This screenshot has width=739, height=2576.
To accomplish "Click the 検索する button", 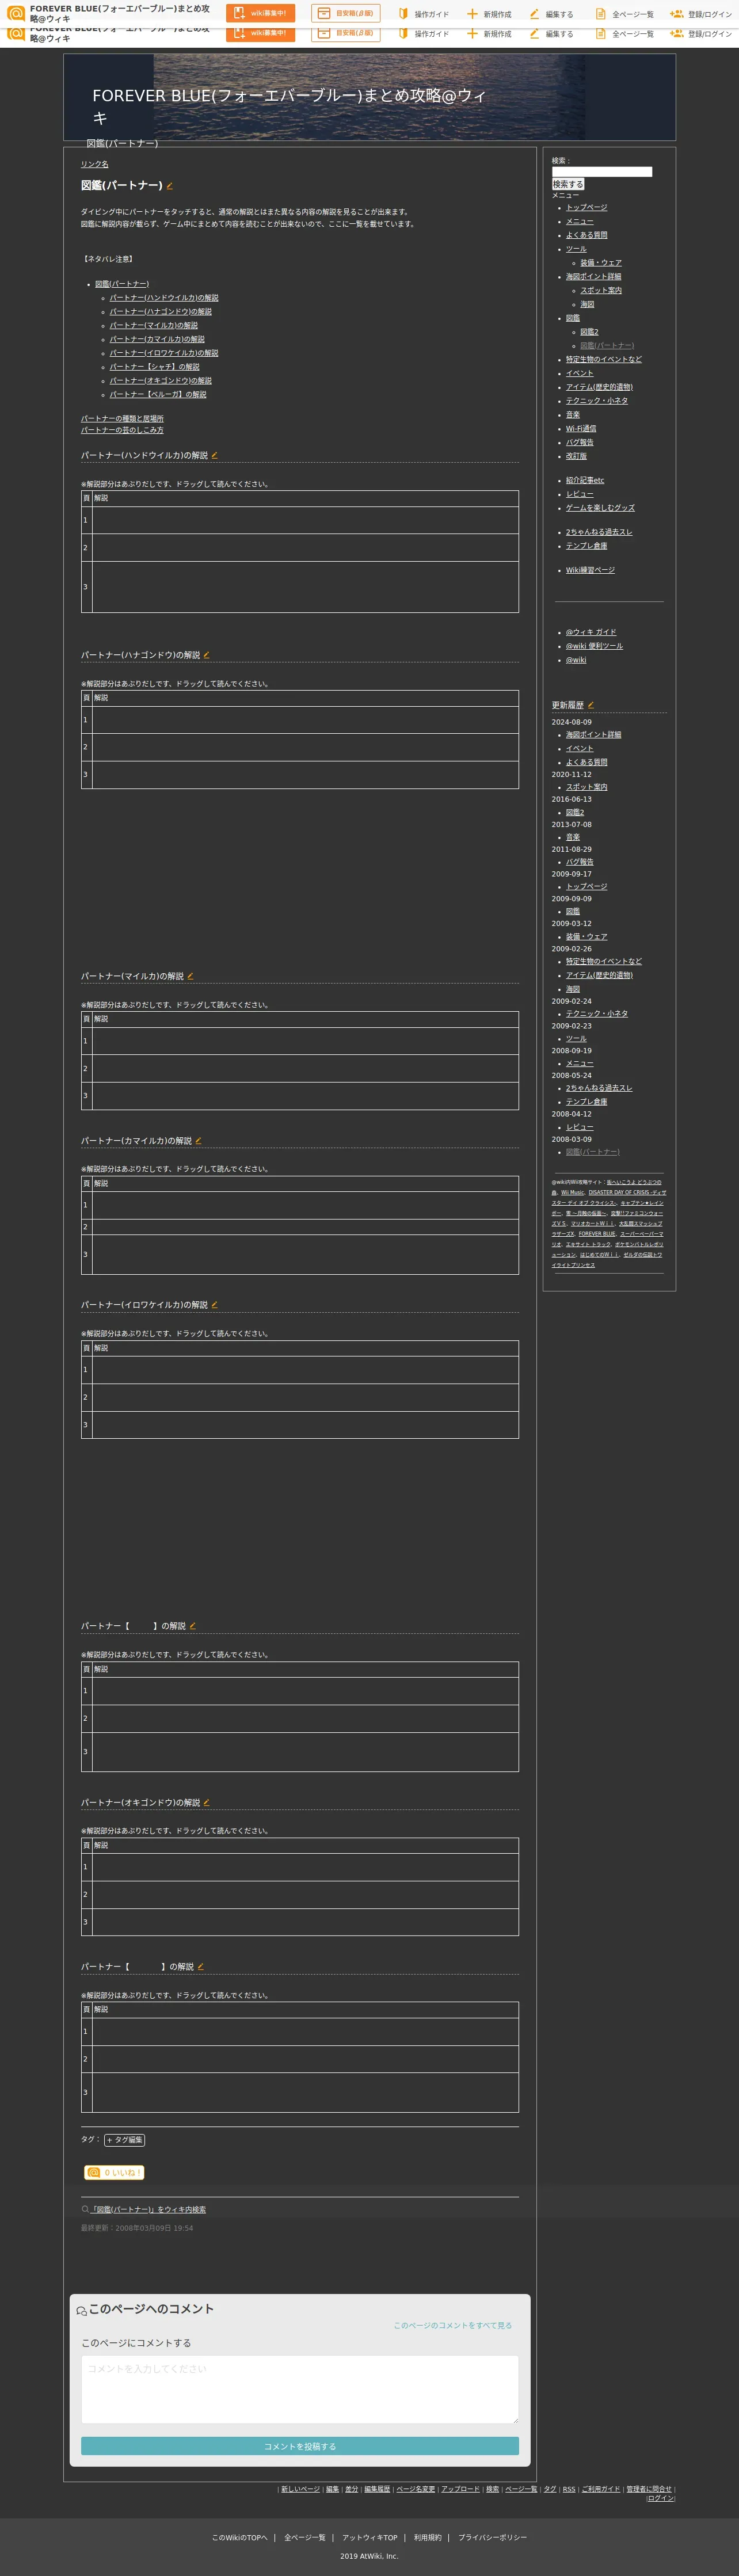I will [568, 184].
